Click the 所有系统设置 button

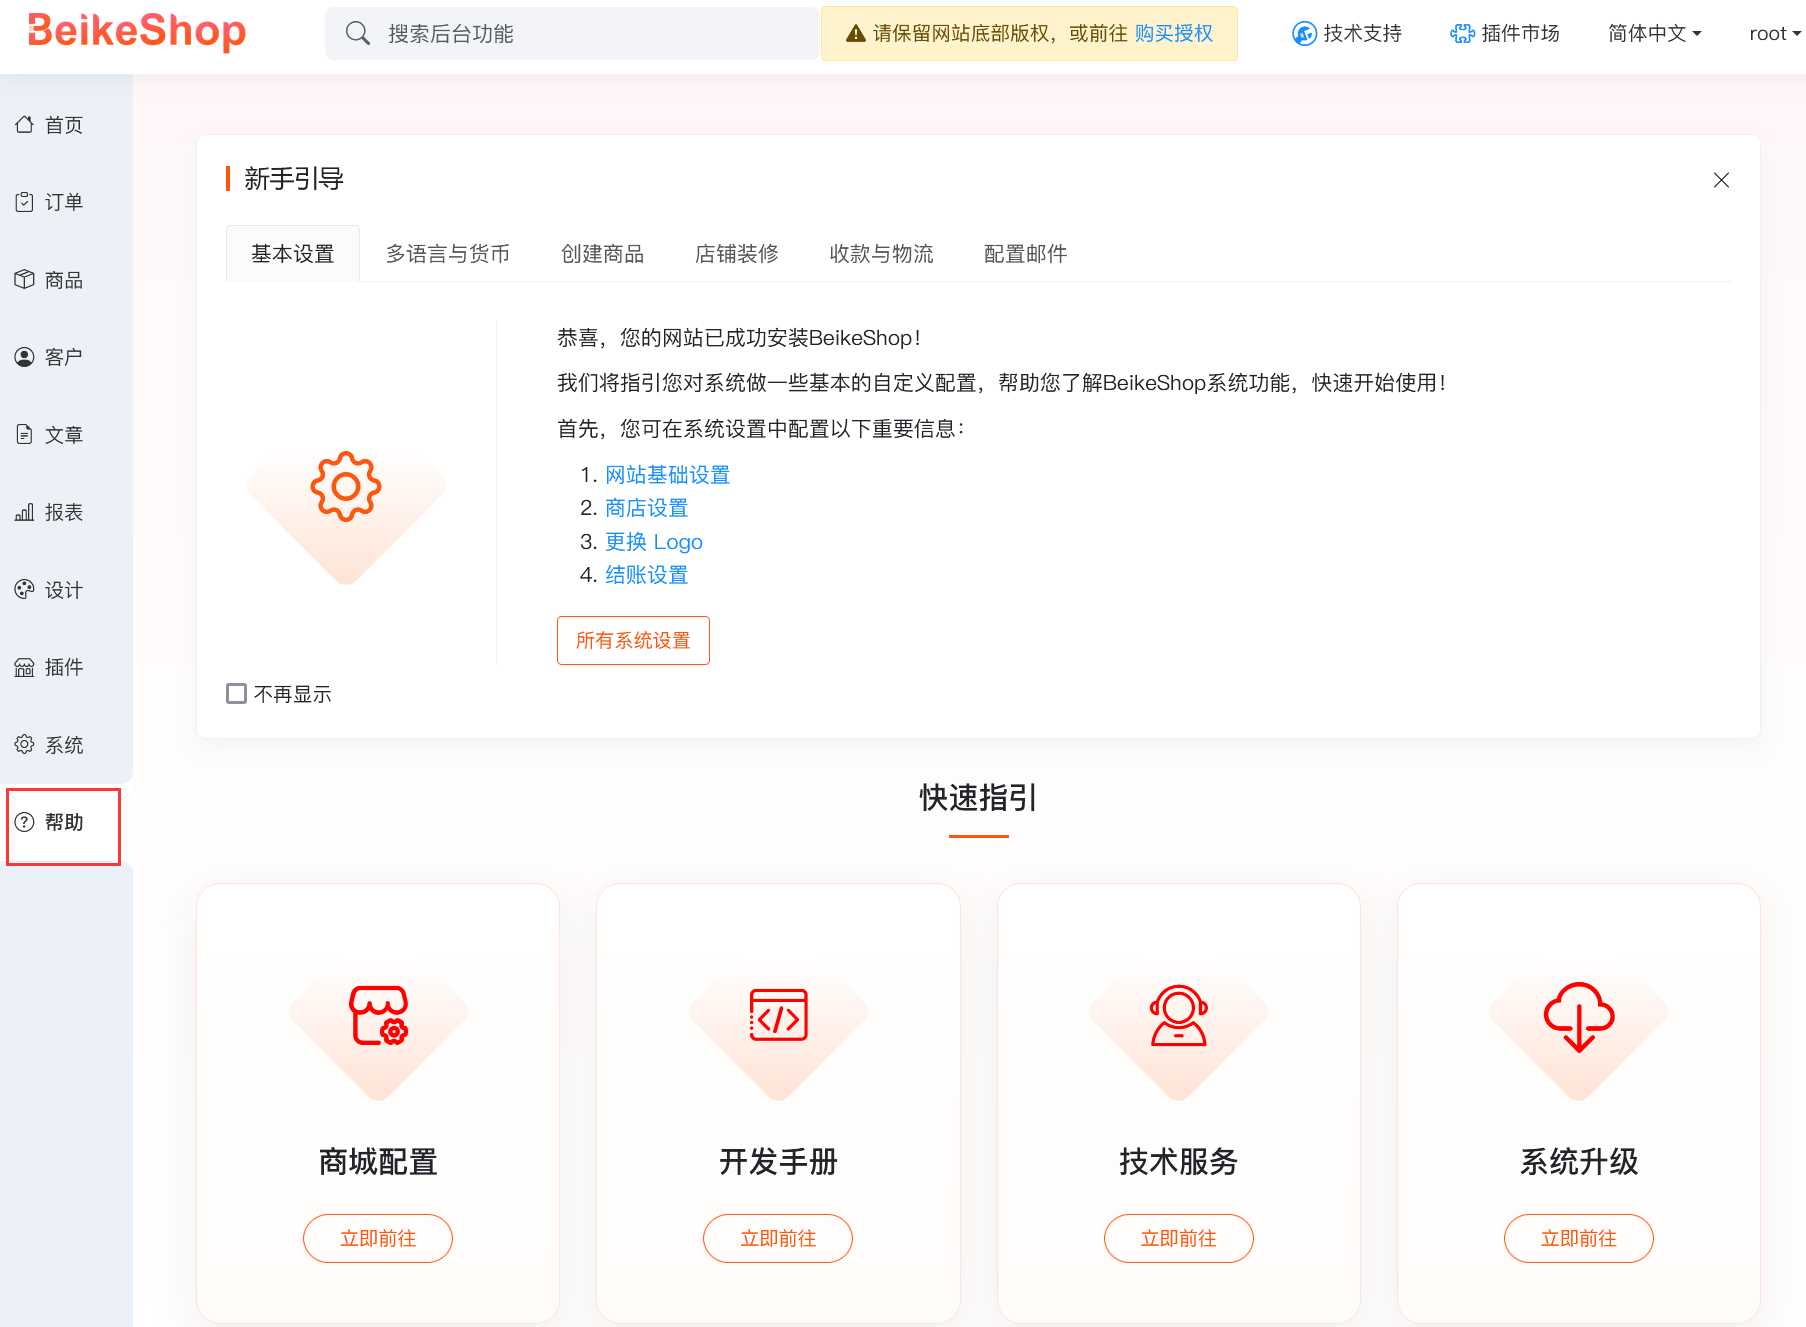[x=633, y=640]
